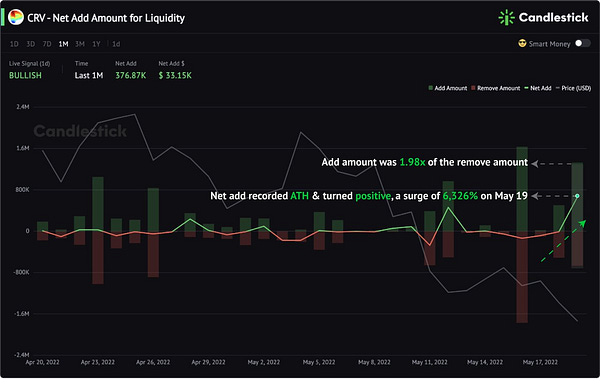This screenshot has height=379, width=600.
Task: Click the Smart Money label text
Action: coord(549,44)
